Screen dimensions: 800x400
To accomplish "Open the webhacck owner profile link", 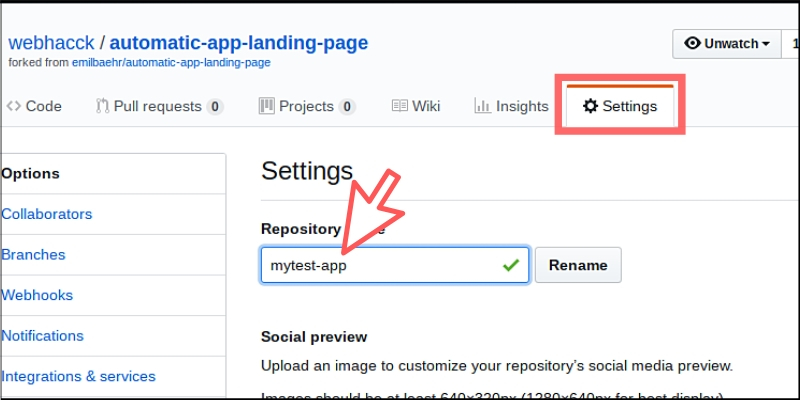I will click(x=52, y=43).
